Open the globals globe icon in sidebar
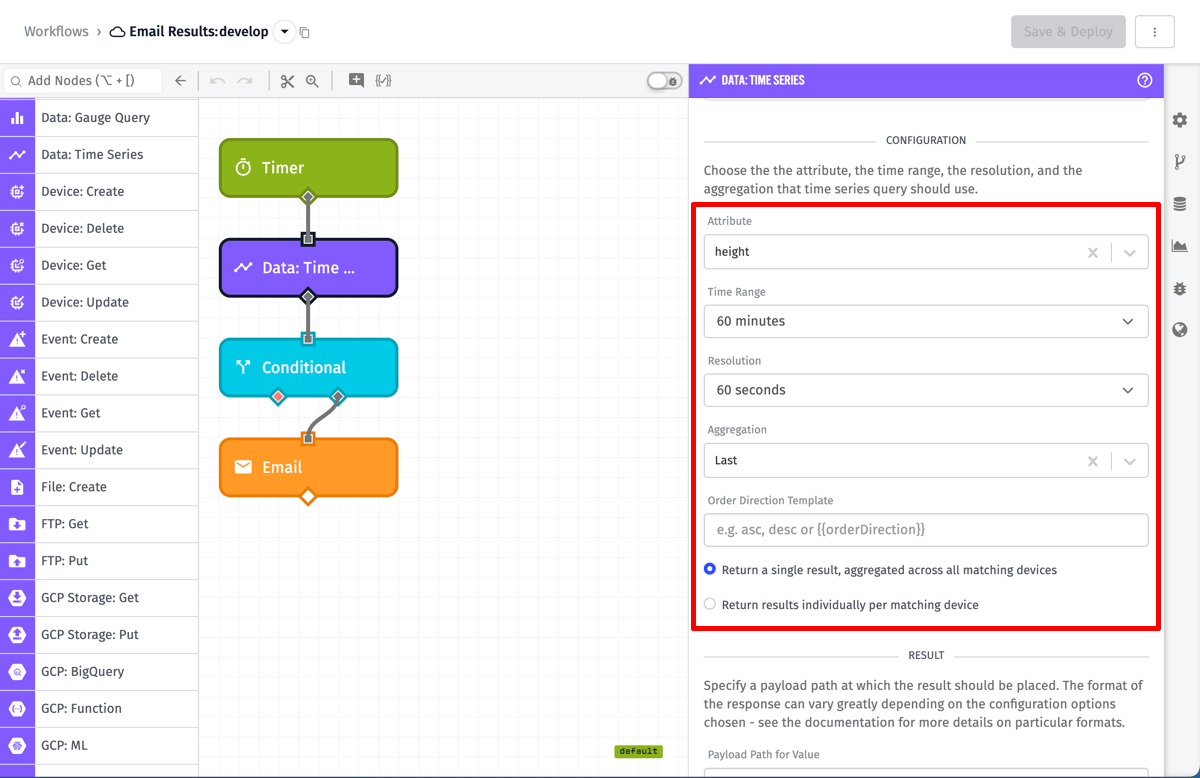Screen dimensions: 1200x778 (x=1180, y=330)
